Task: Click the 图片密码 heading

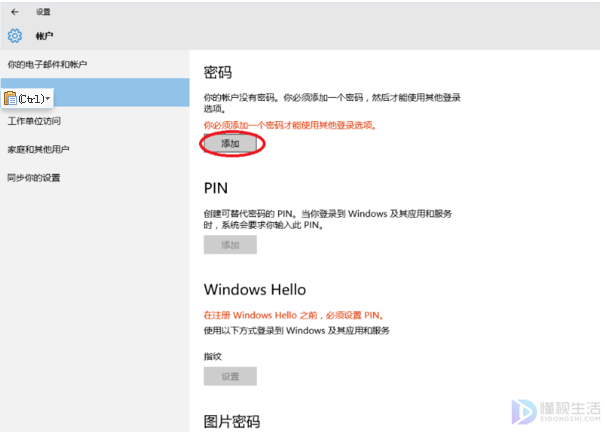Action: click(x=232, y=422)
